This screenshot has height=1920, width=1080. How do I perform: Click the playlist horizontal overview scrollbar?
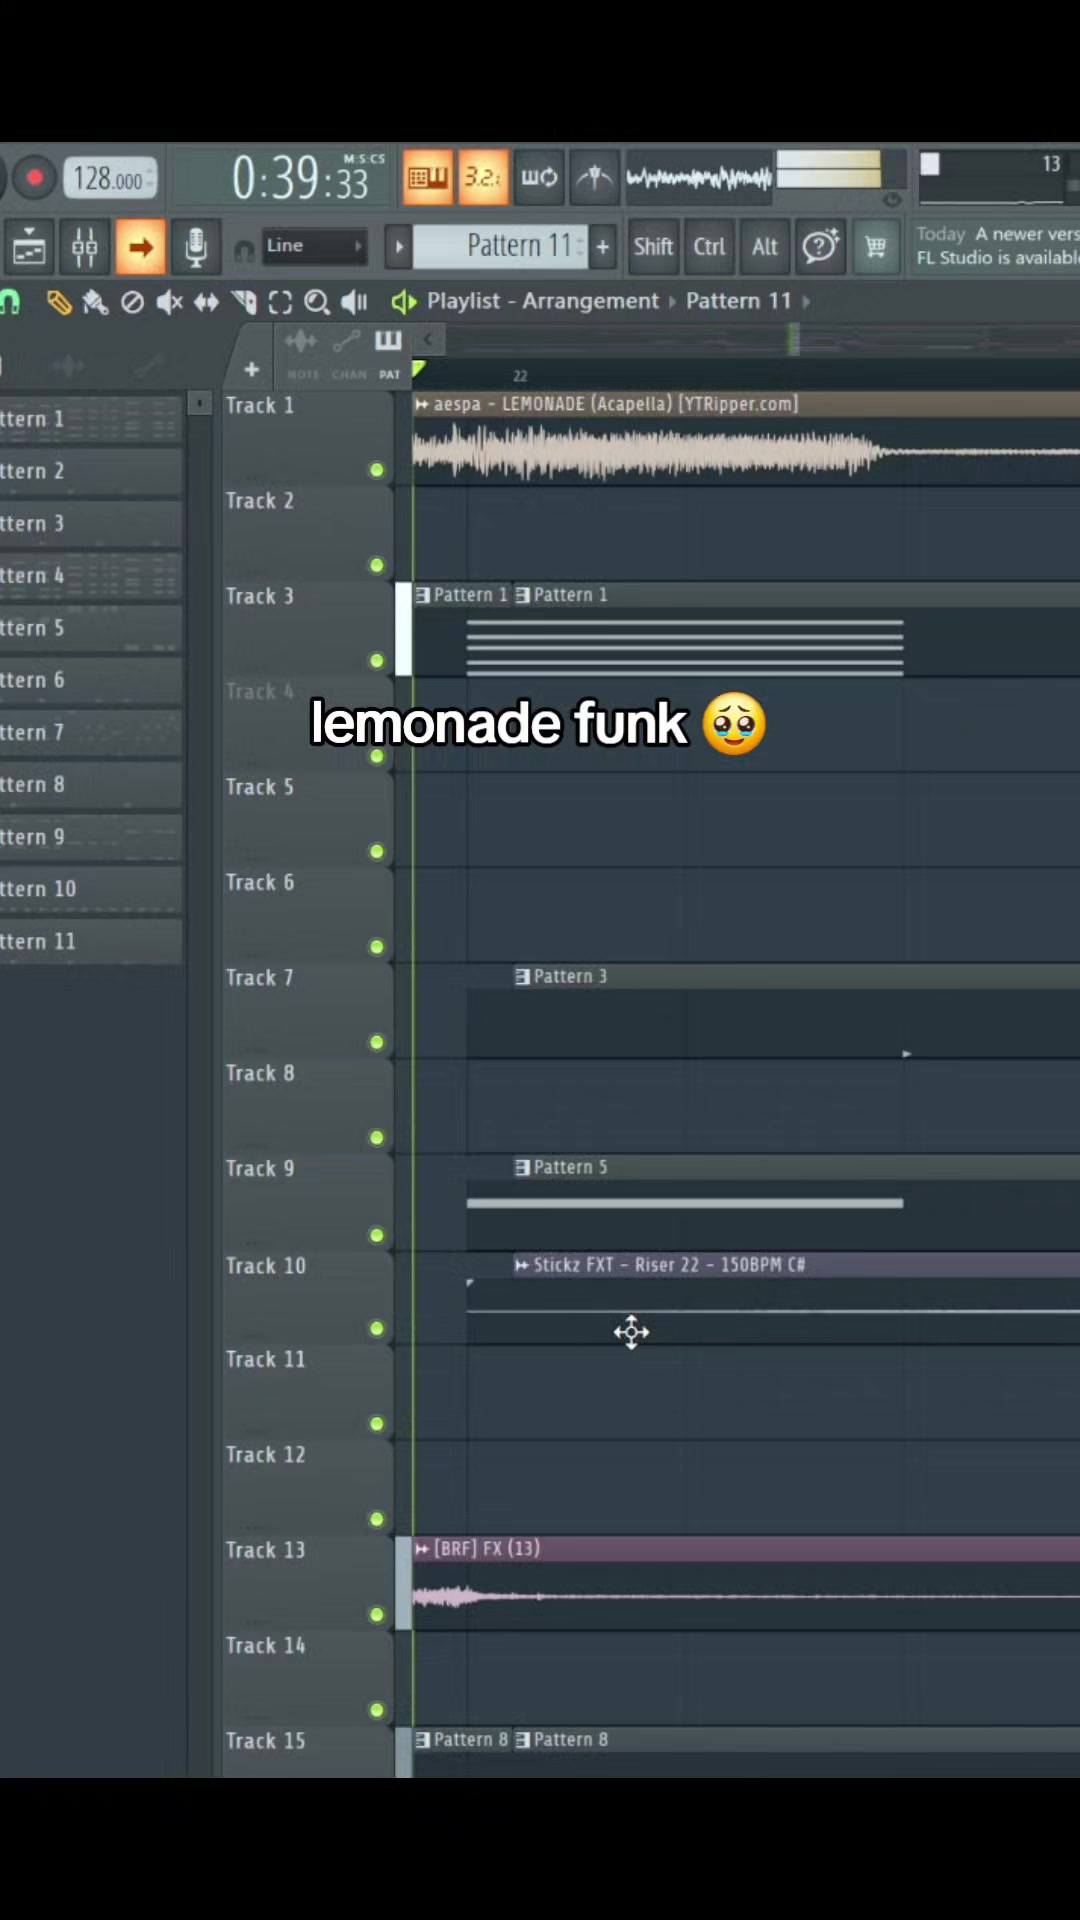point(762,341)
